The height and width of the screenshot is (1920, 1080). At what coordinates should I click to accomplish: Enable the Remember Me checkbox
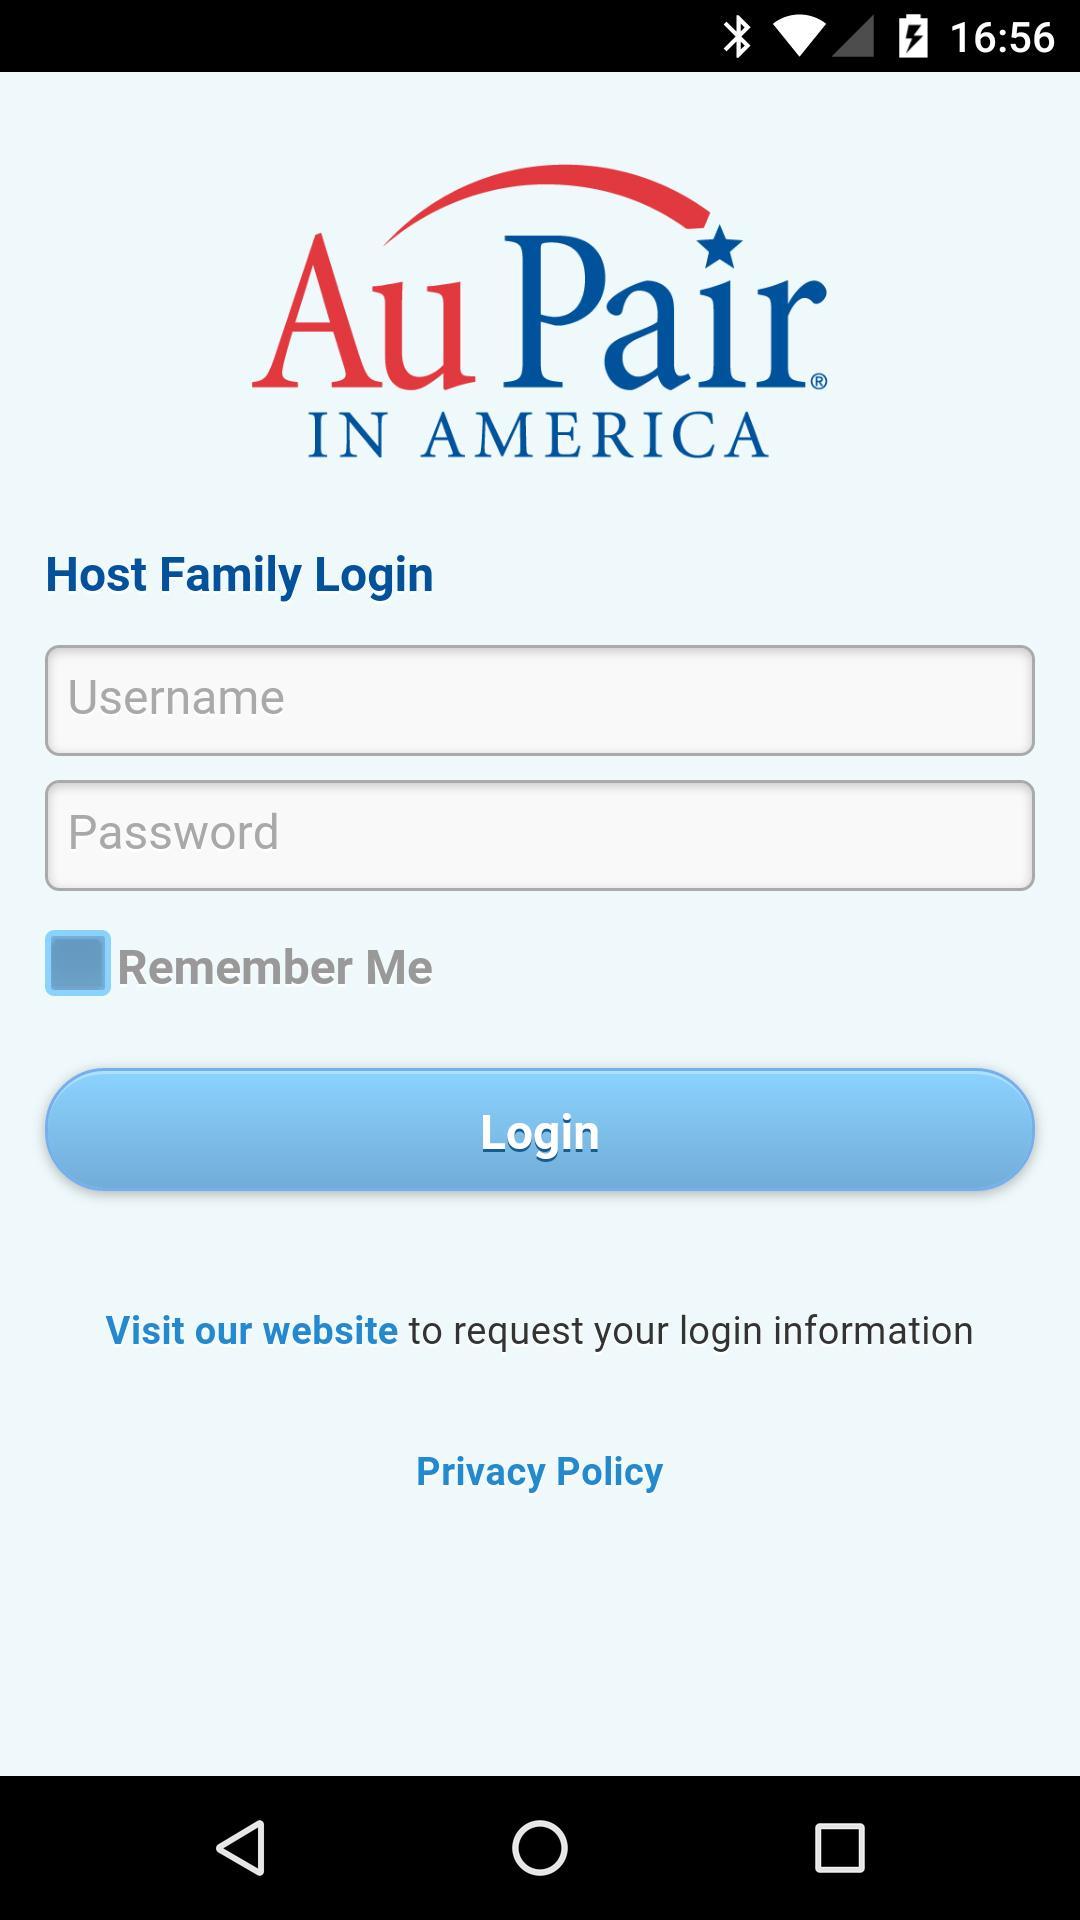(78, 964)
